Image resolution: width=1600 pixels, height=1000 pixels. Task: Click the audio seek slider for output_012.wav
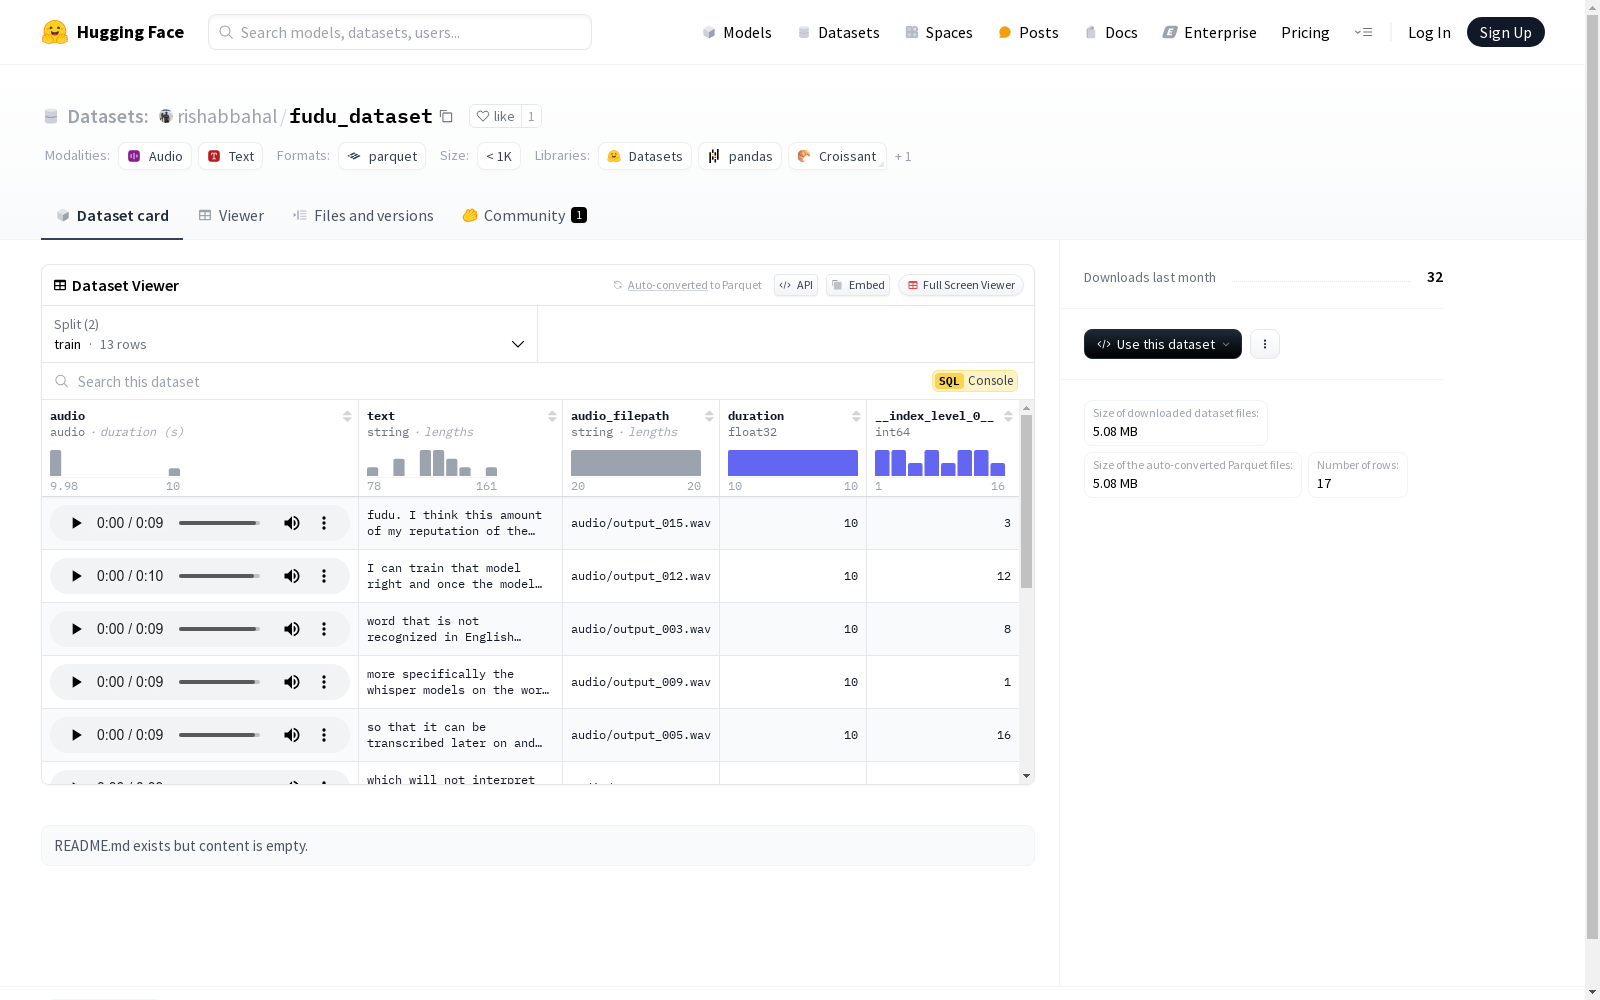click(219, 576)
